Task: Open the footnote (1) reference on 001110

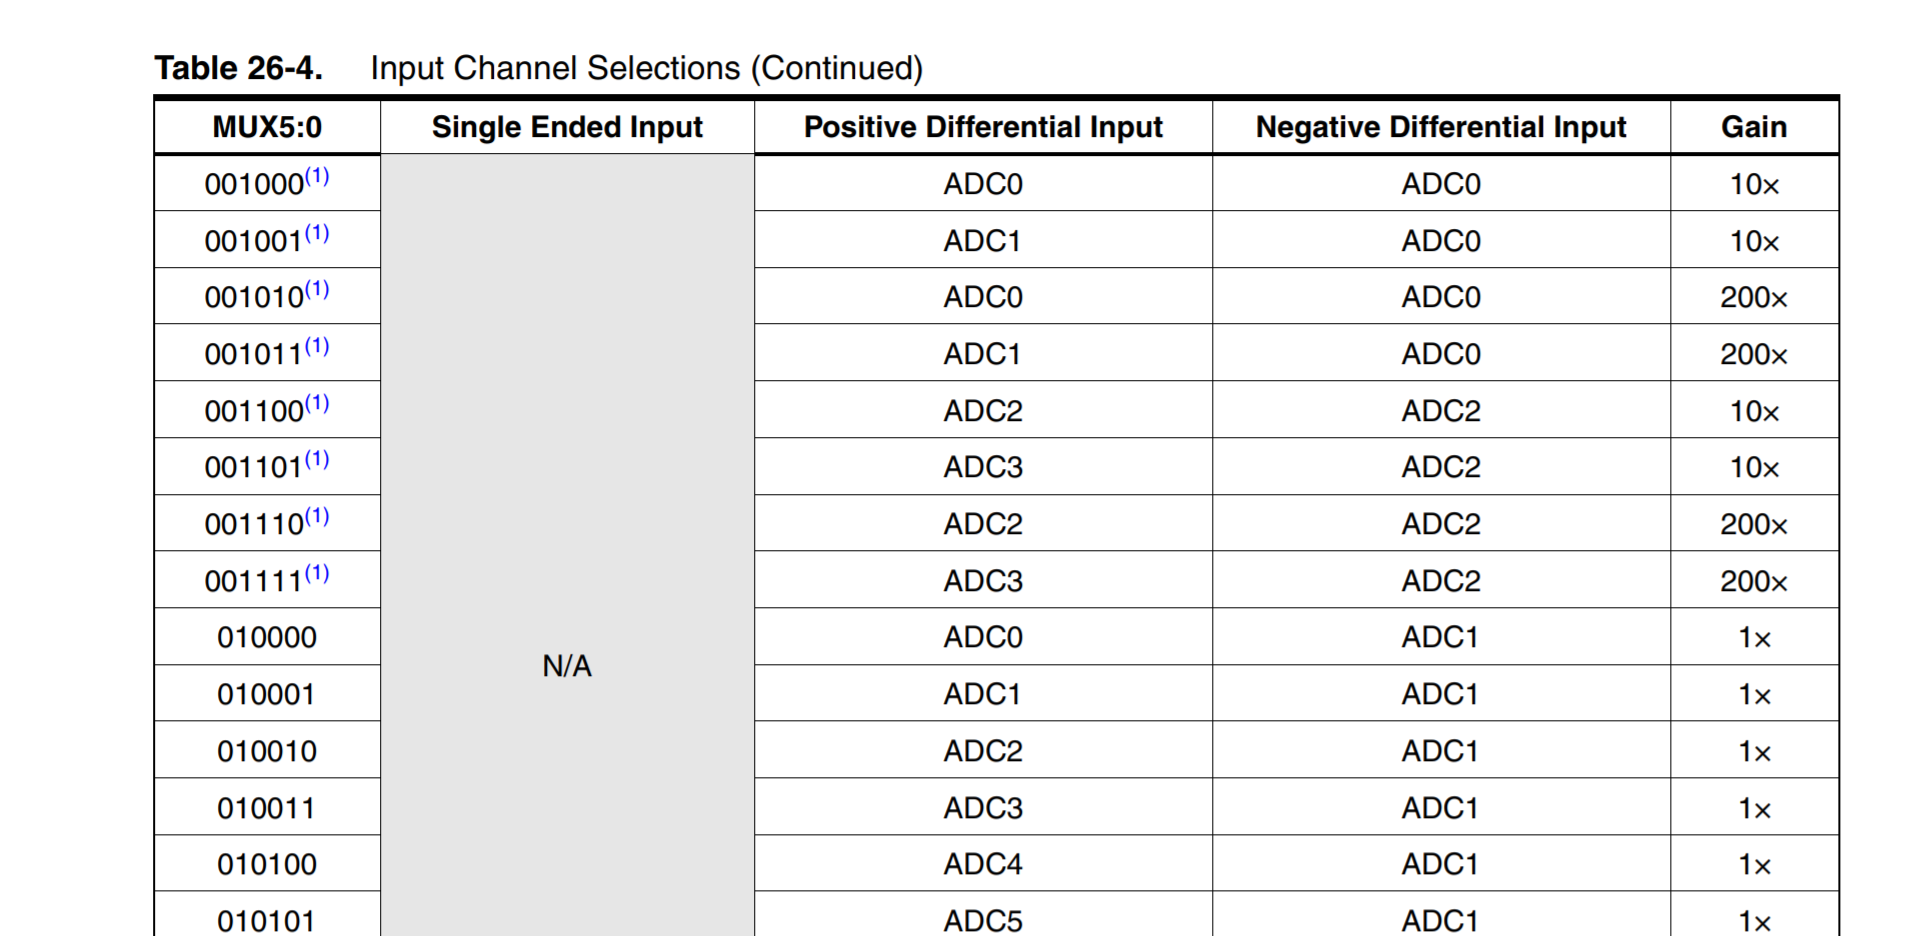Action: pos(317,517)
